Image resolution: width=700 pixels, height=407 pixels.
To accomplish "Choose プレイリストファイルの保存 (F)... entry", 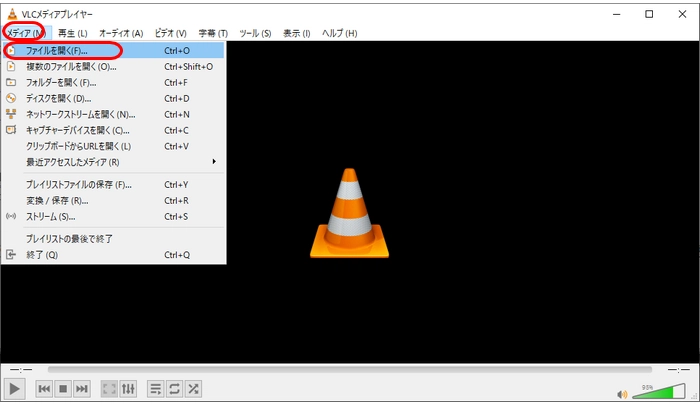I will pyautogui.click(x=113, y=184).
